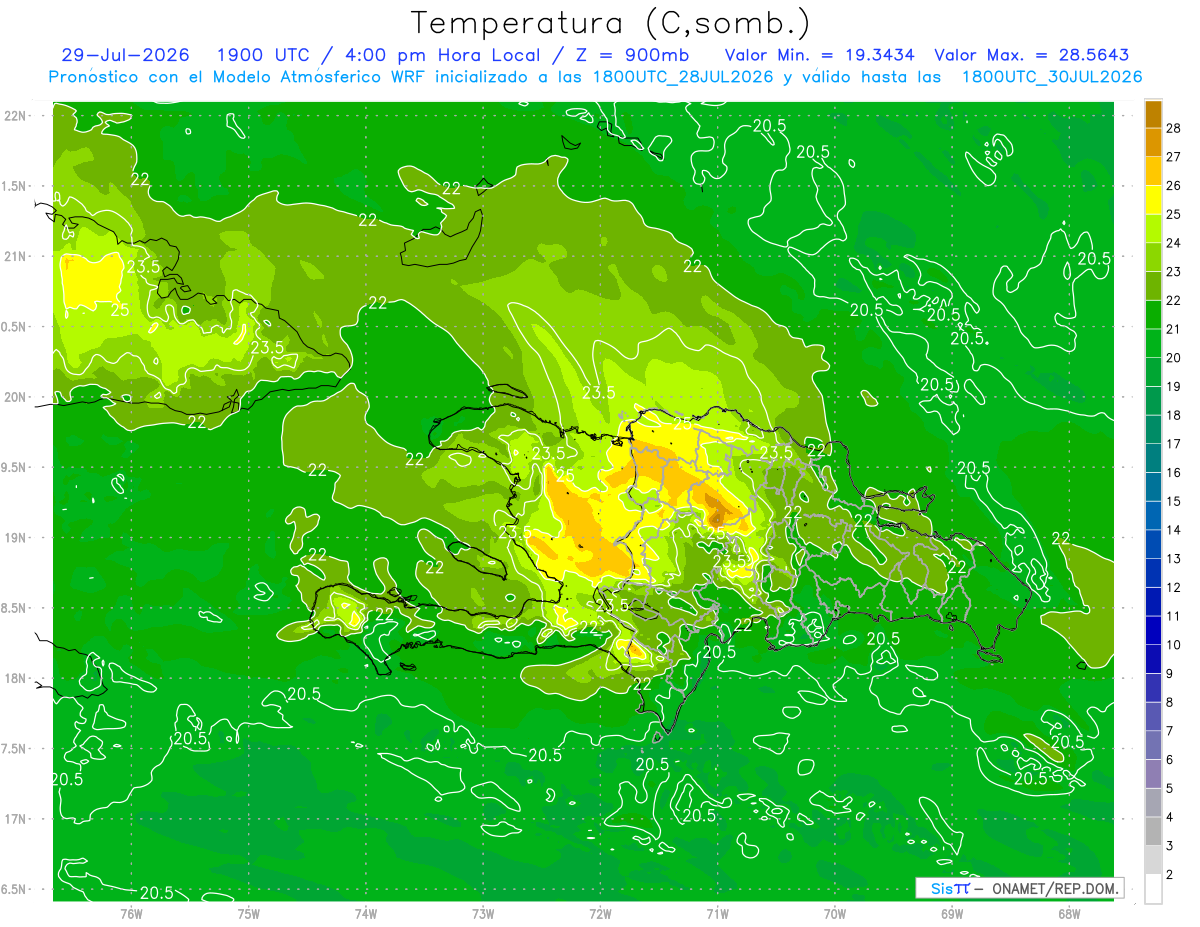Click the '17' value on the color legend
Image resolution: width=1200 pixels, height=927 pixels.
coord(1174,444)
